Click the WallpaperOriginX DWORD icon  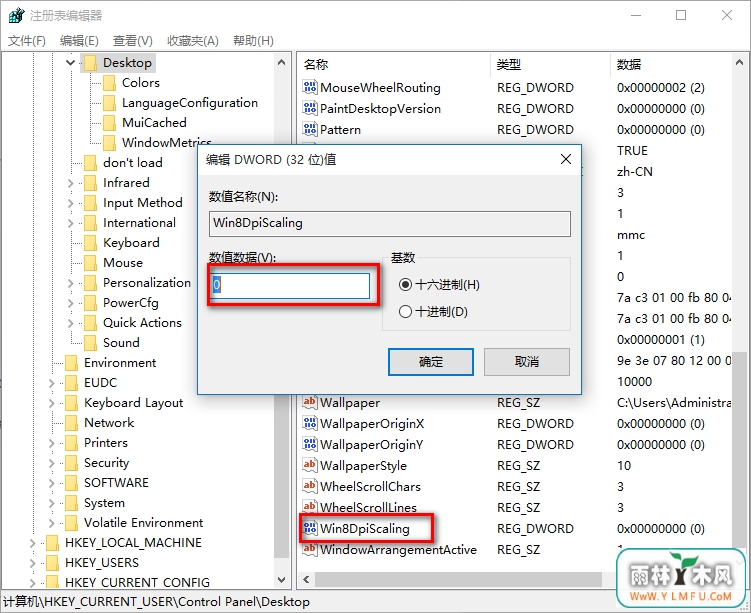point(310,423)
